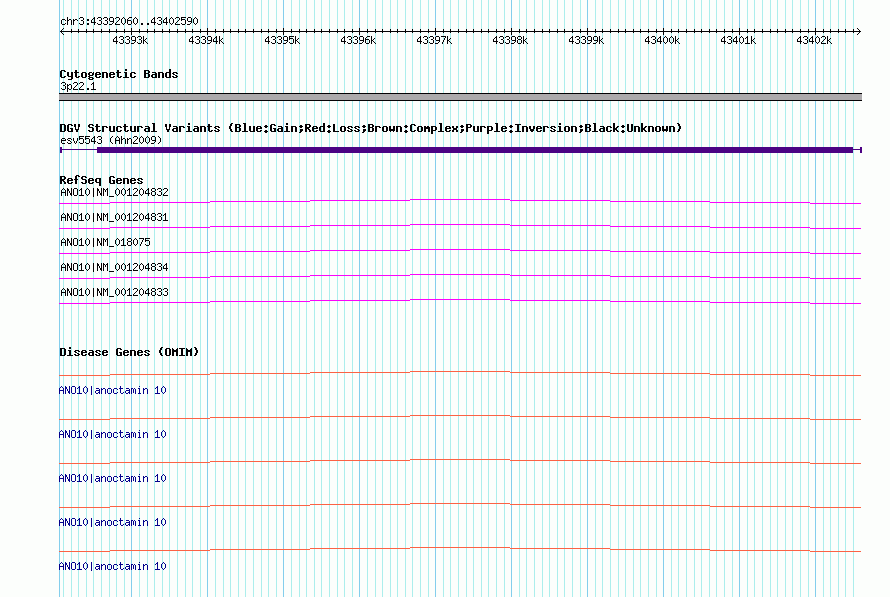
Task: Click the 43394k ruler tick label
Action: tap(206, 40)
